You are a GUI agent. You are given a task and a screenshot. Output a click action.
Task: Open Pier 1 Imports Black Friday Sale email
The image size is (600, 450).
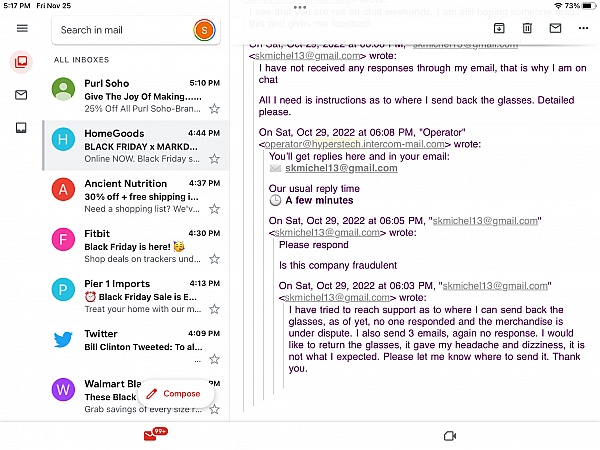coord(136,296)
